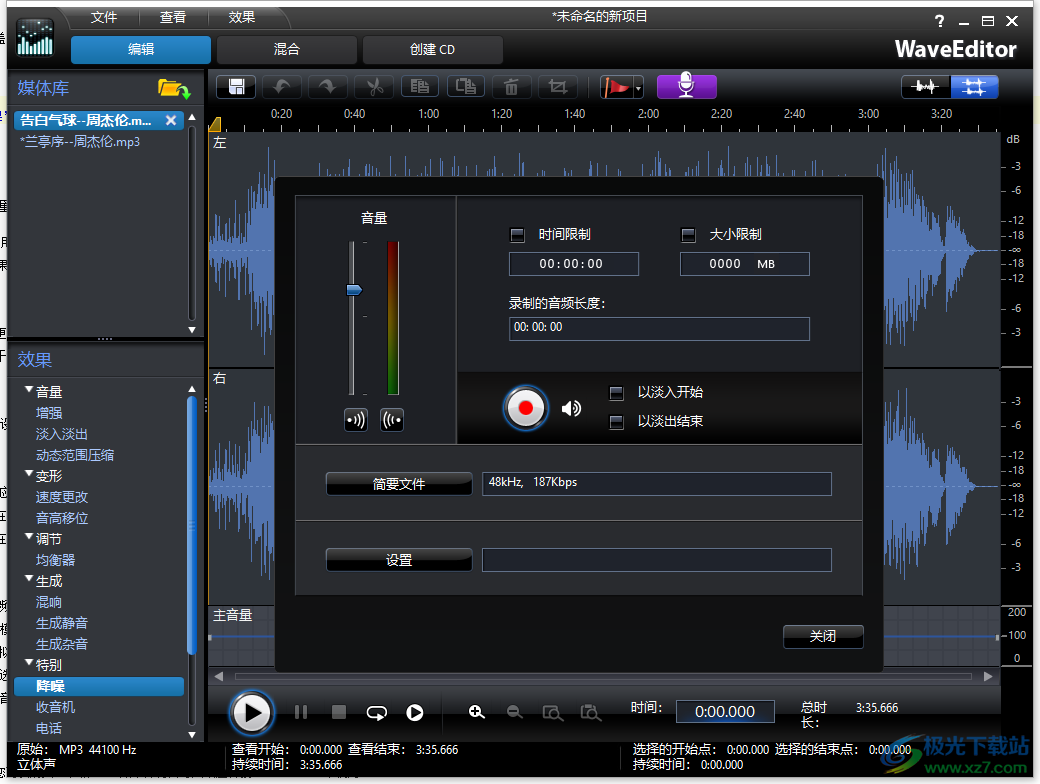The image size is (1040, 784).
Task: Select the microphone recording tool
Action: tap(686, 86)
